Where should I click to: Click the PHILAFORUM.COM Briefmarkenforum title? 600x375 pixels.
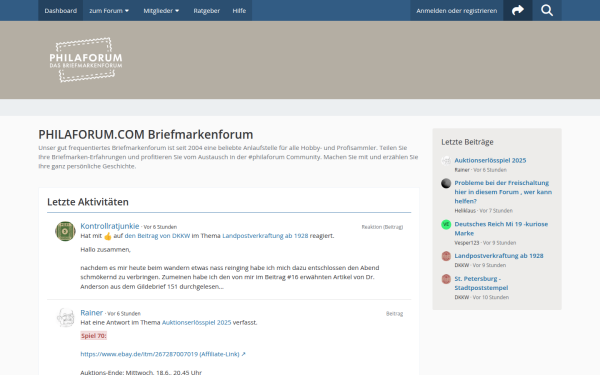point(145,135)
